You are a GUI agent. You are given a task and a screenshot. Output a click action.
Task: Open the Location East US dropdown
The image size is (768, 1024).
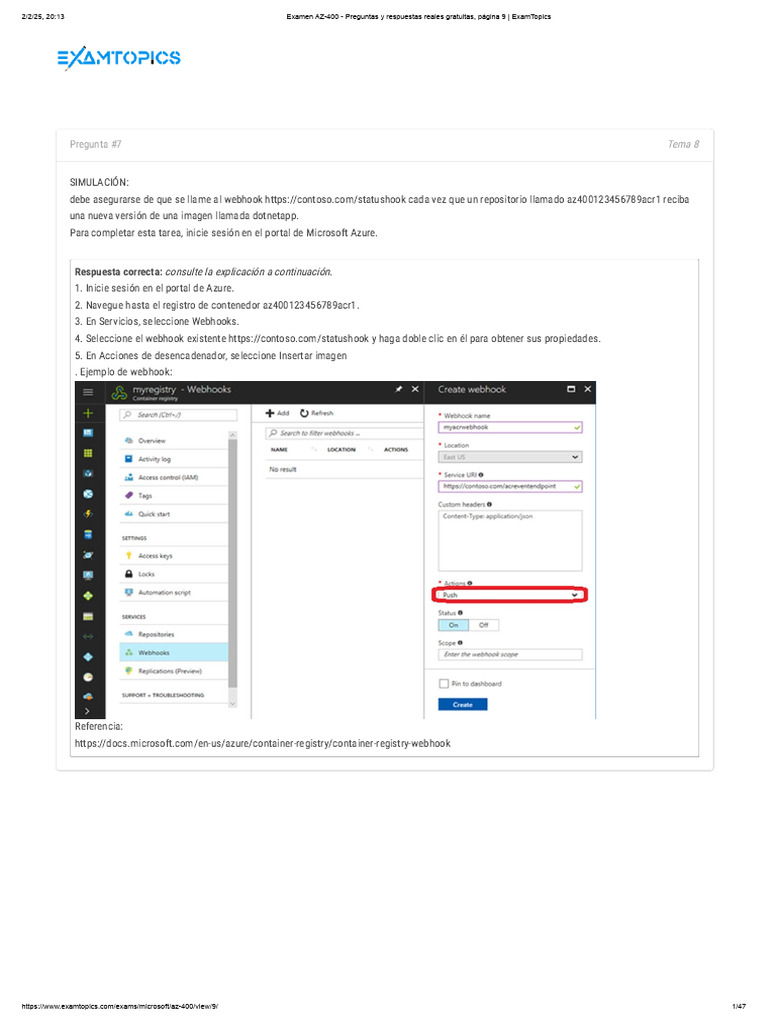click(510, 457)
